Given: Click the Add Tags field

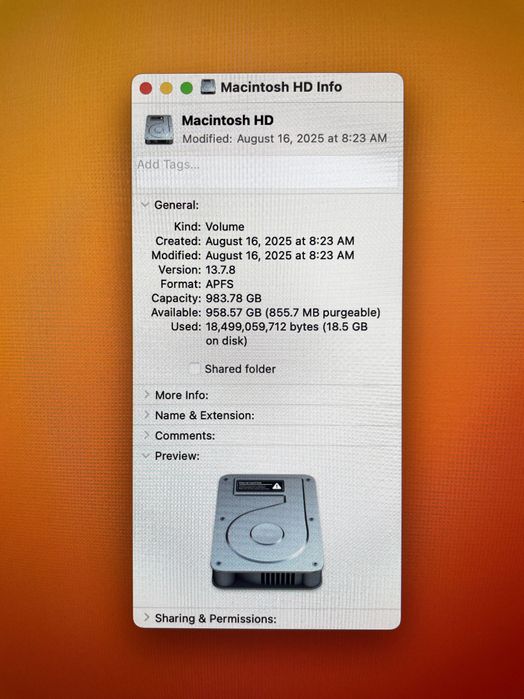Looking at the screenshot, I should (267, 172).
